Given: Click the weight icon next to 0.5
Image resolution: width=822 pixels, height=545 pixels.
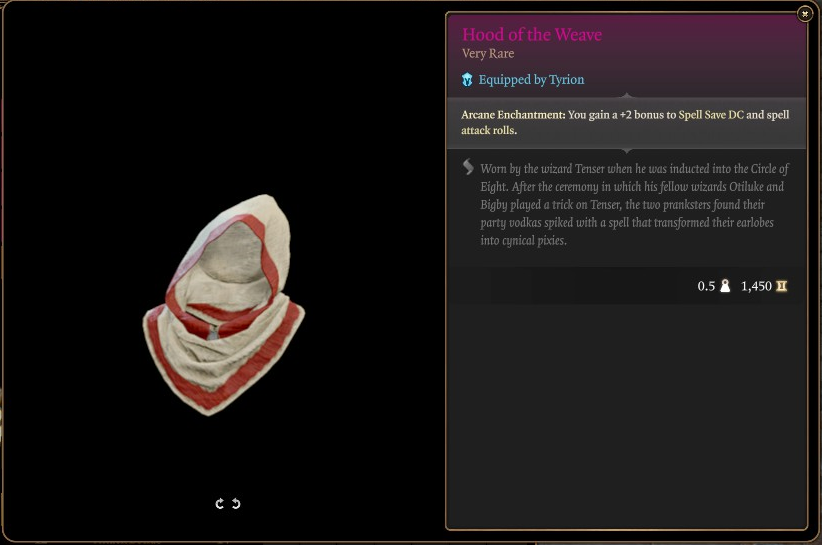Looking at the screenshot, I should tap(725, 286).
